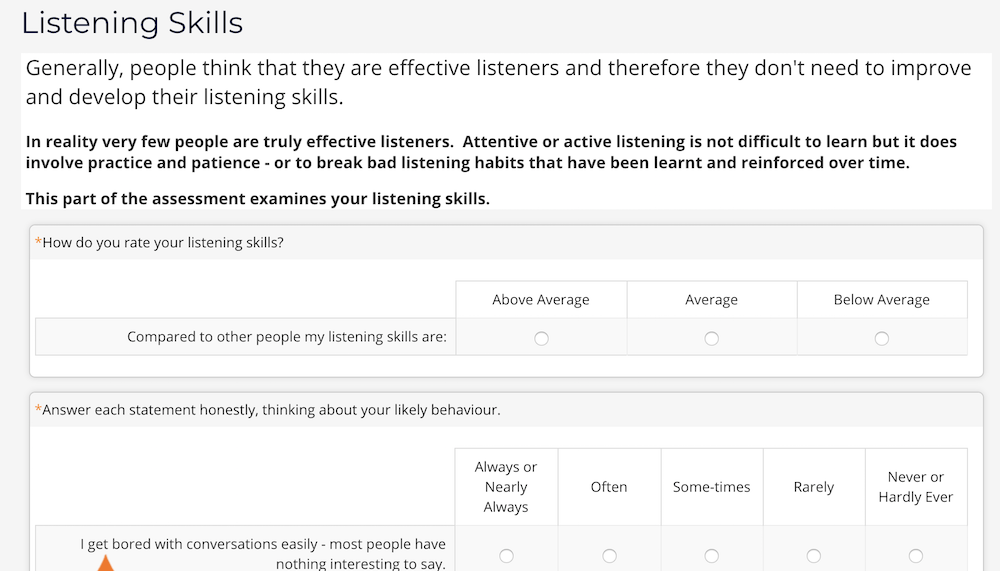Choose Some-times radio for bored with conversations row
Viewport: 1000px width, 571px height.
(711, 556)
